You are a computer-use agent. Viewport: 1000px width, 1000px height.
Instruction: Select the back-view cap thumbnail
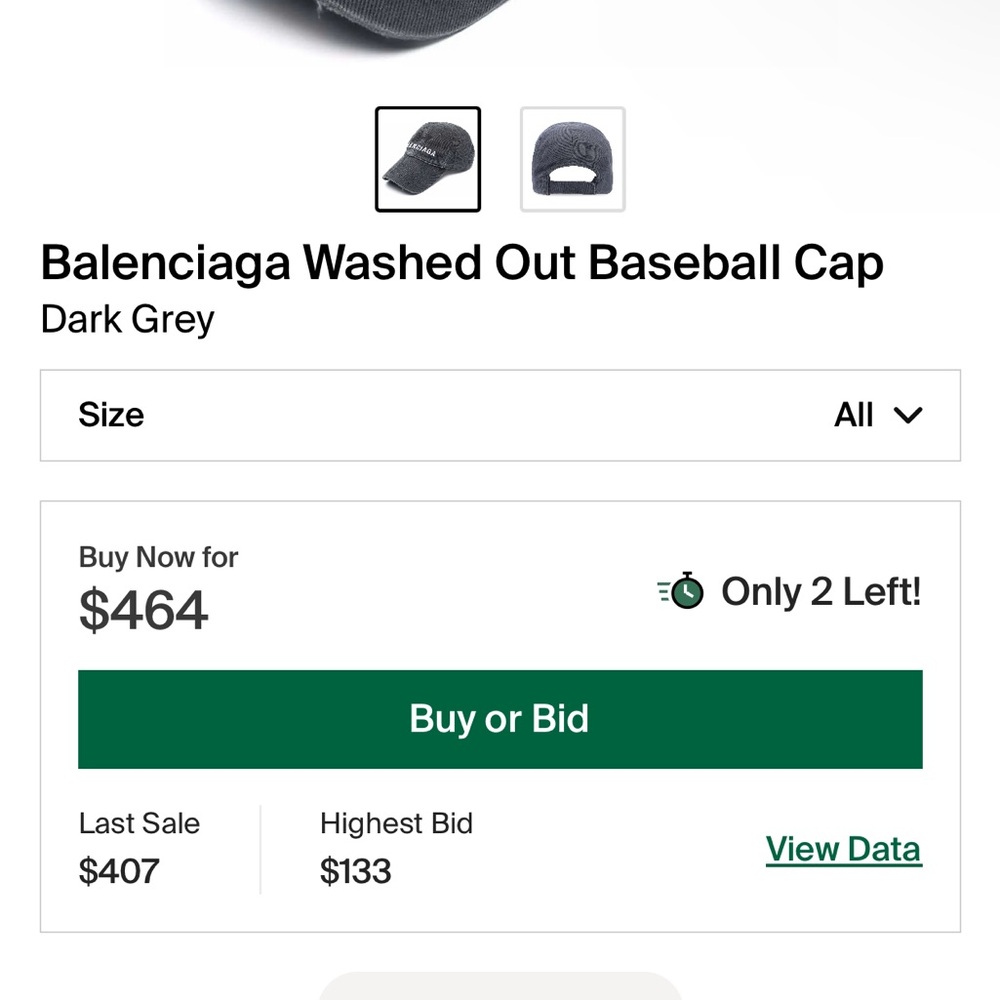pyautogui.click(x=571, y=159)
